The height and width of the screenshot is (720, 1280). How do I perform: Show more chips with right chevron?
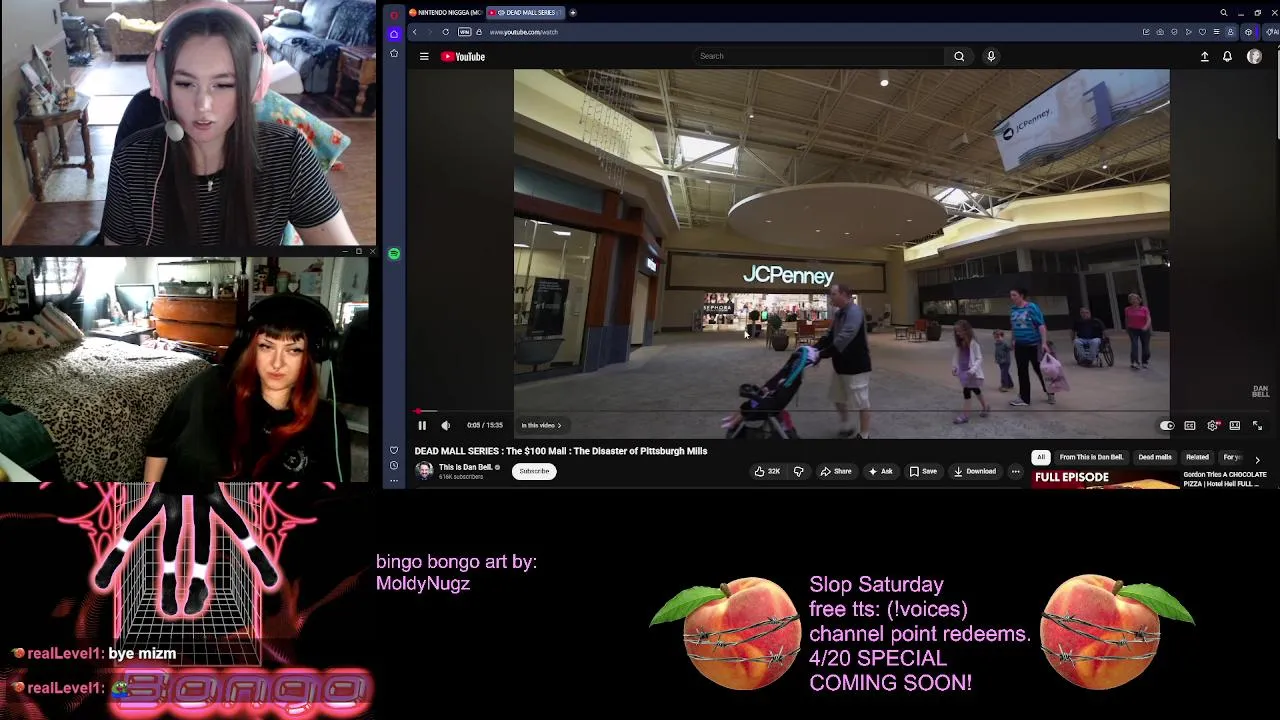(x=1257, y=458)
